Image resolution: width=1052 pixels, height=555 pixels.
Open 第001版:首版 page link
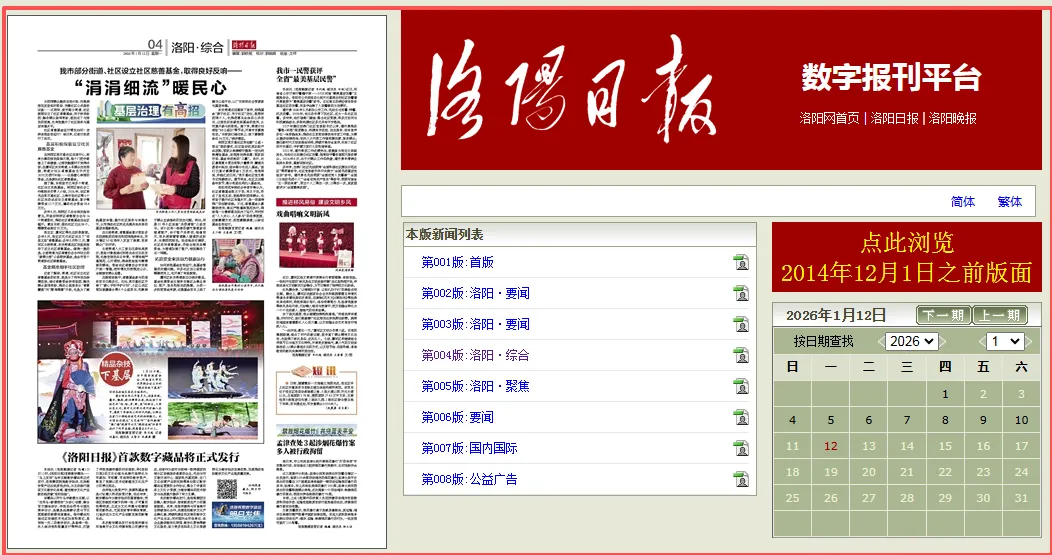(x=457, y=262)
